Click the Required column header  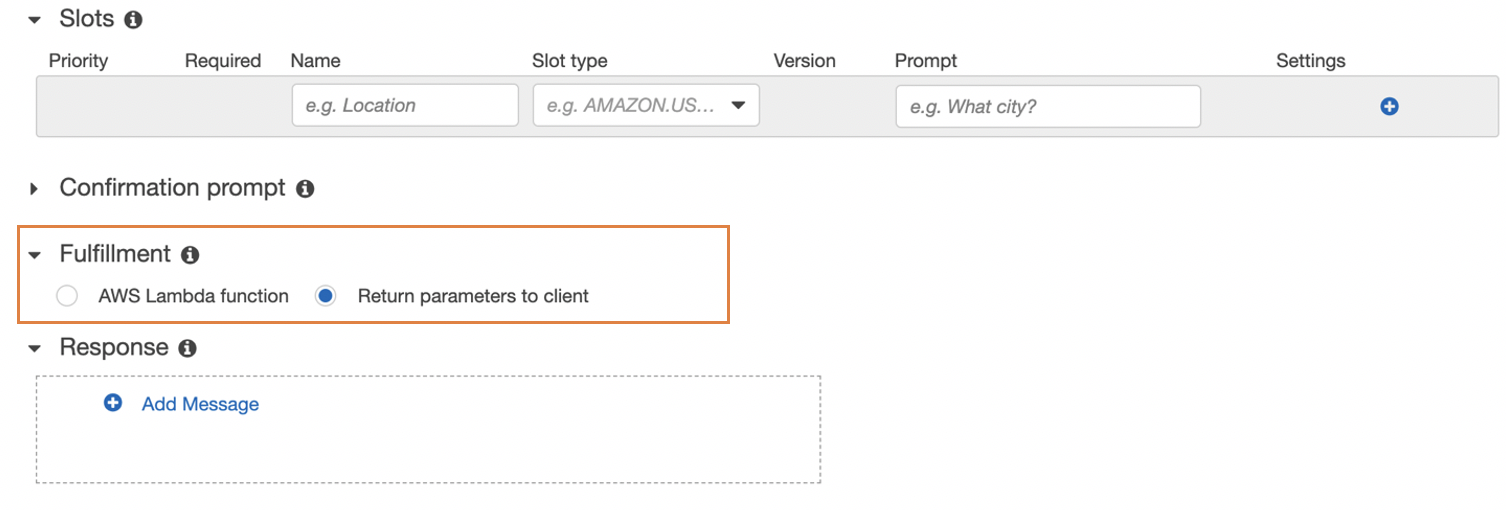(223, 61)
